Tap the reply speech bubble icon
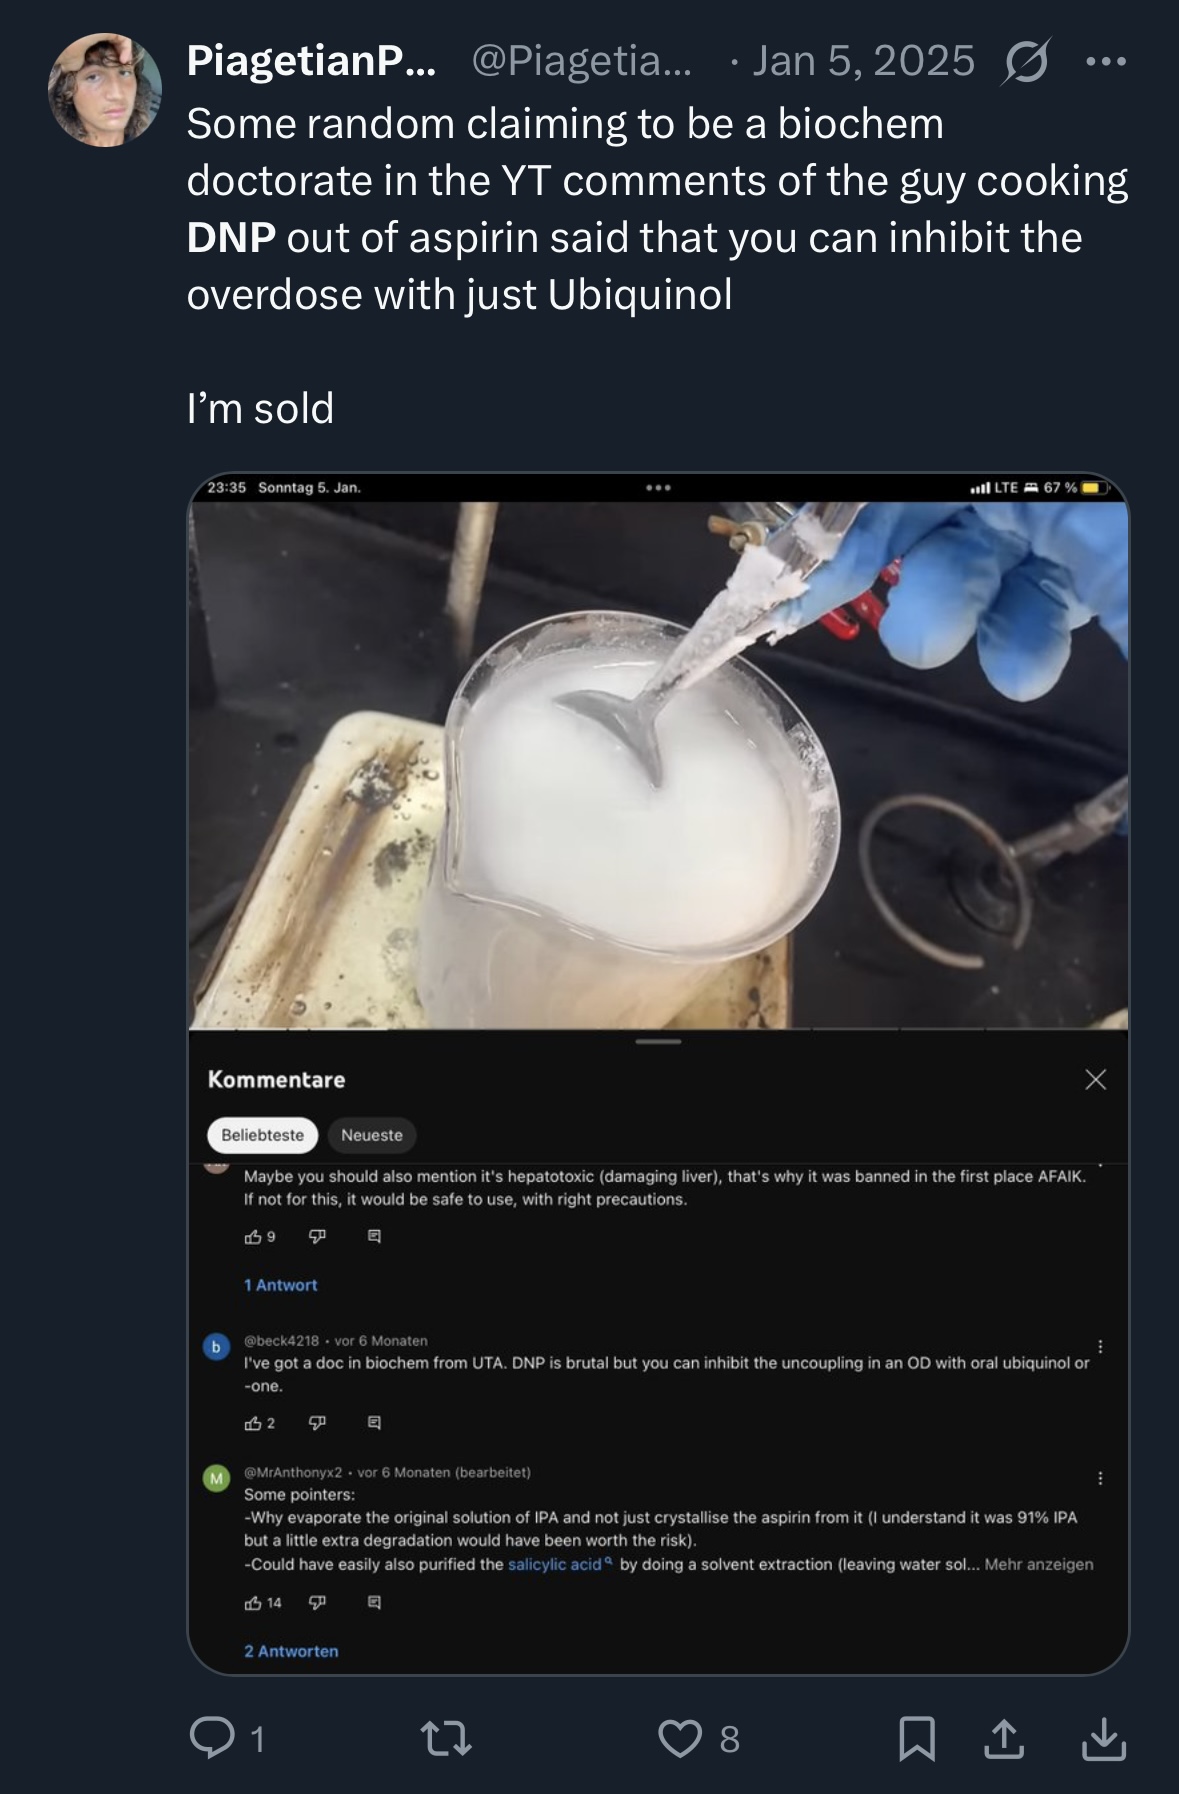 212,1738
